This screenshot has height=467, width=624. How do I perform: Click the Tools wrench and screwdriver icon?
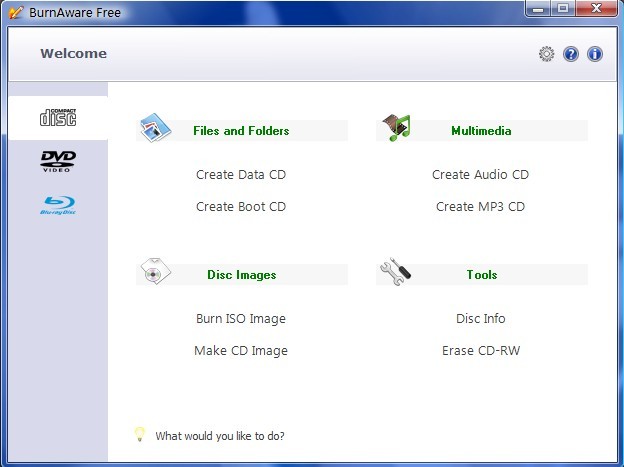click(395, 272)
